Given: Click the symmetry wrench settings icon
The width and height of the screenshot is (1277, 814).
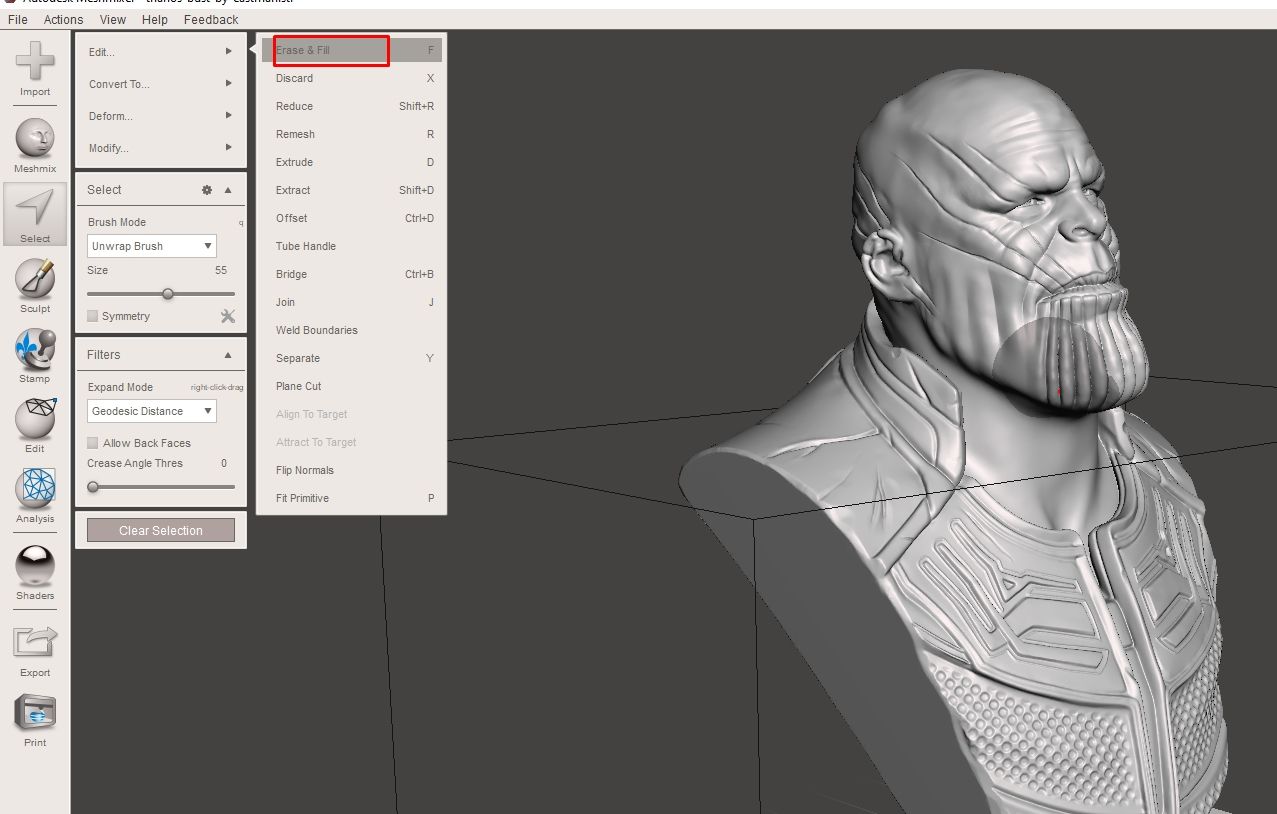Looking at the screenshot, I should click(x=228, y=316).
